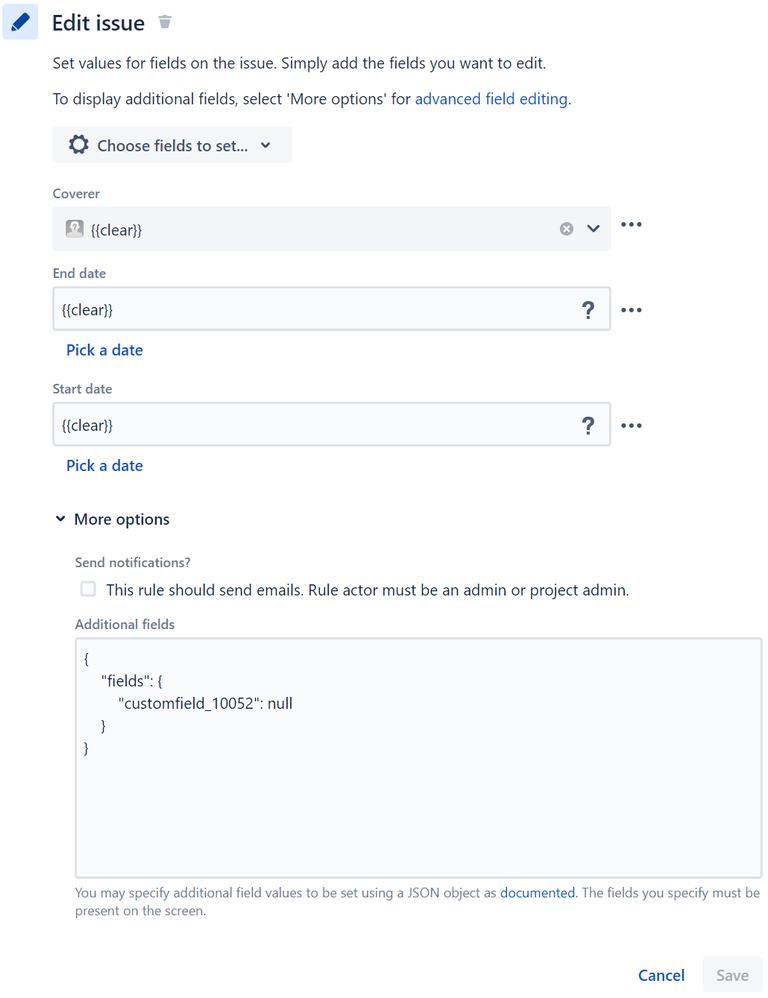Image resolution: width=768 pixels, height=998 pixels.
Task: Open the three-dot menu beside Start date
Action: 631,425
